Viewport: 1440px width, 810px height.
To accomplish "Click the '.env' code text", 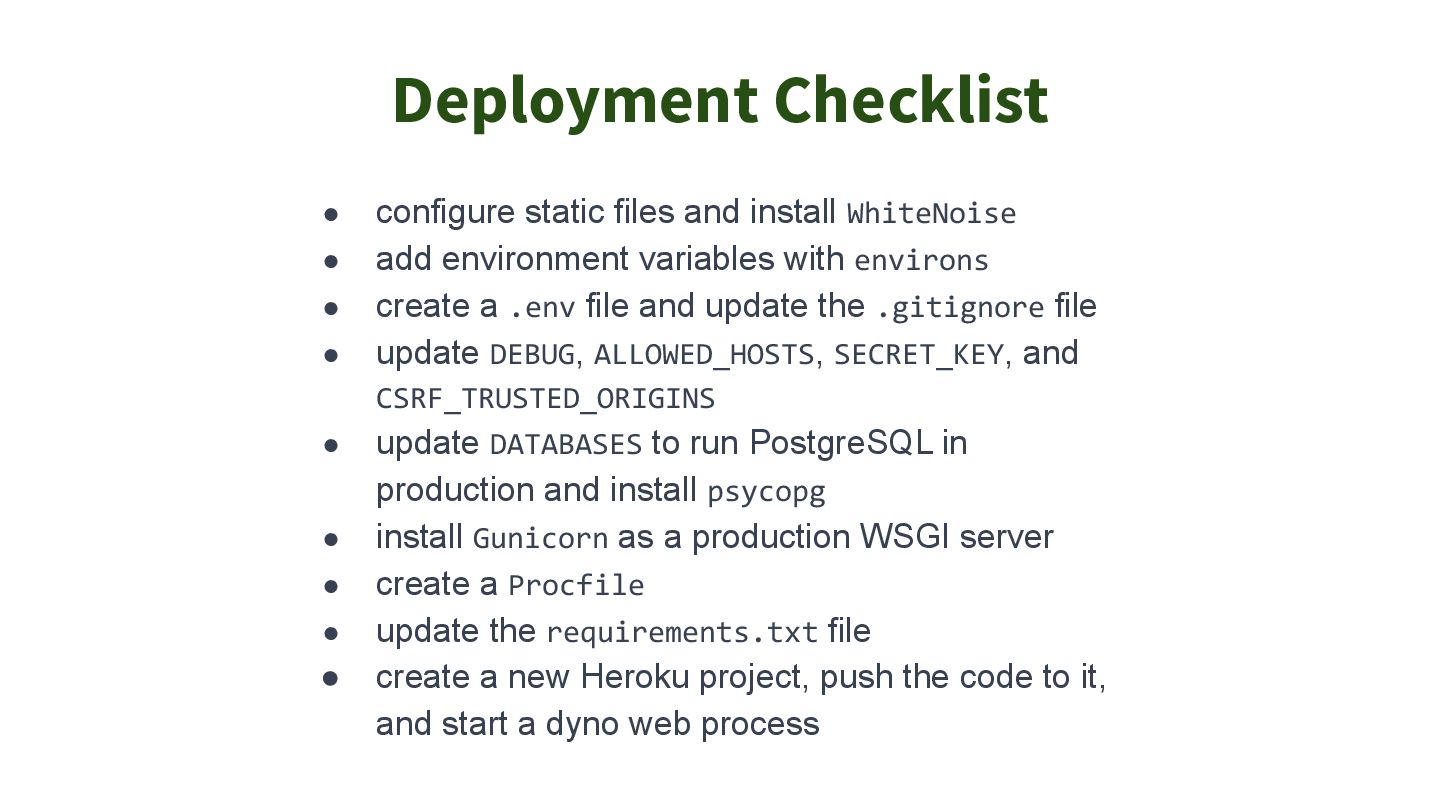I will pos(542,308).
